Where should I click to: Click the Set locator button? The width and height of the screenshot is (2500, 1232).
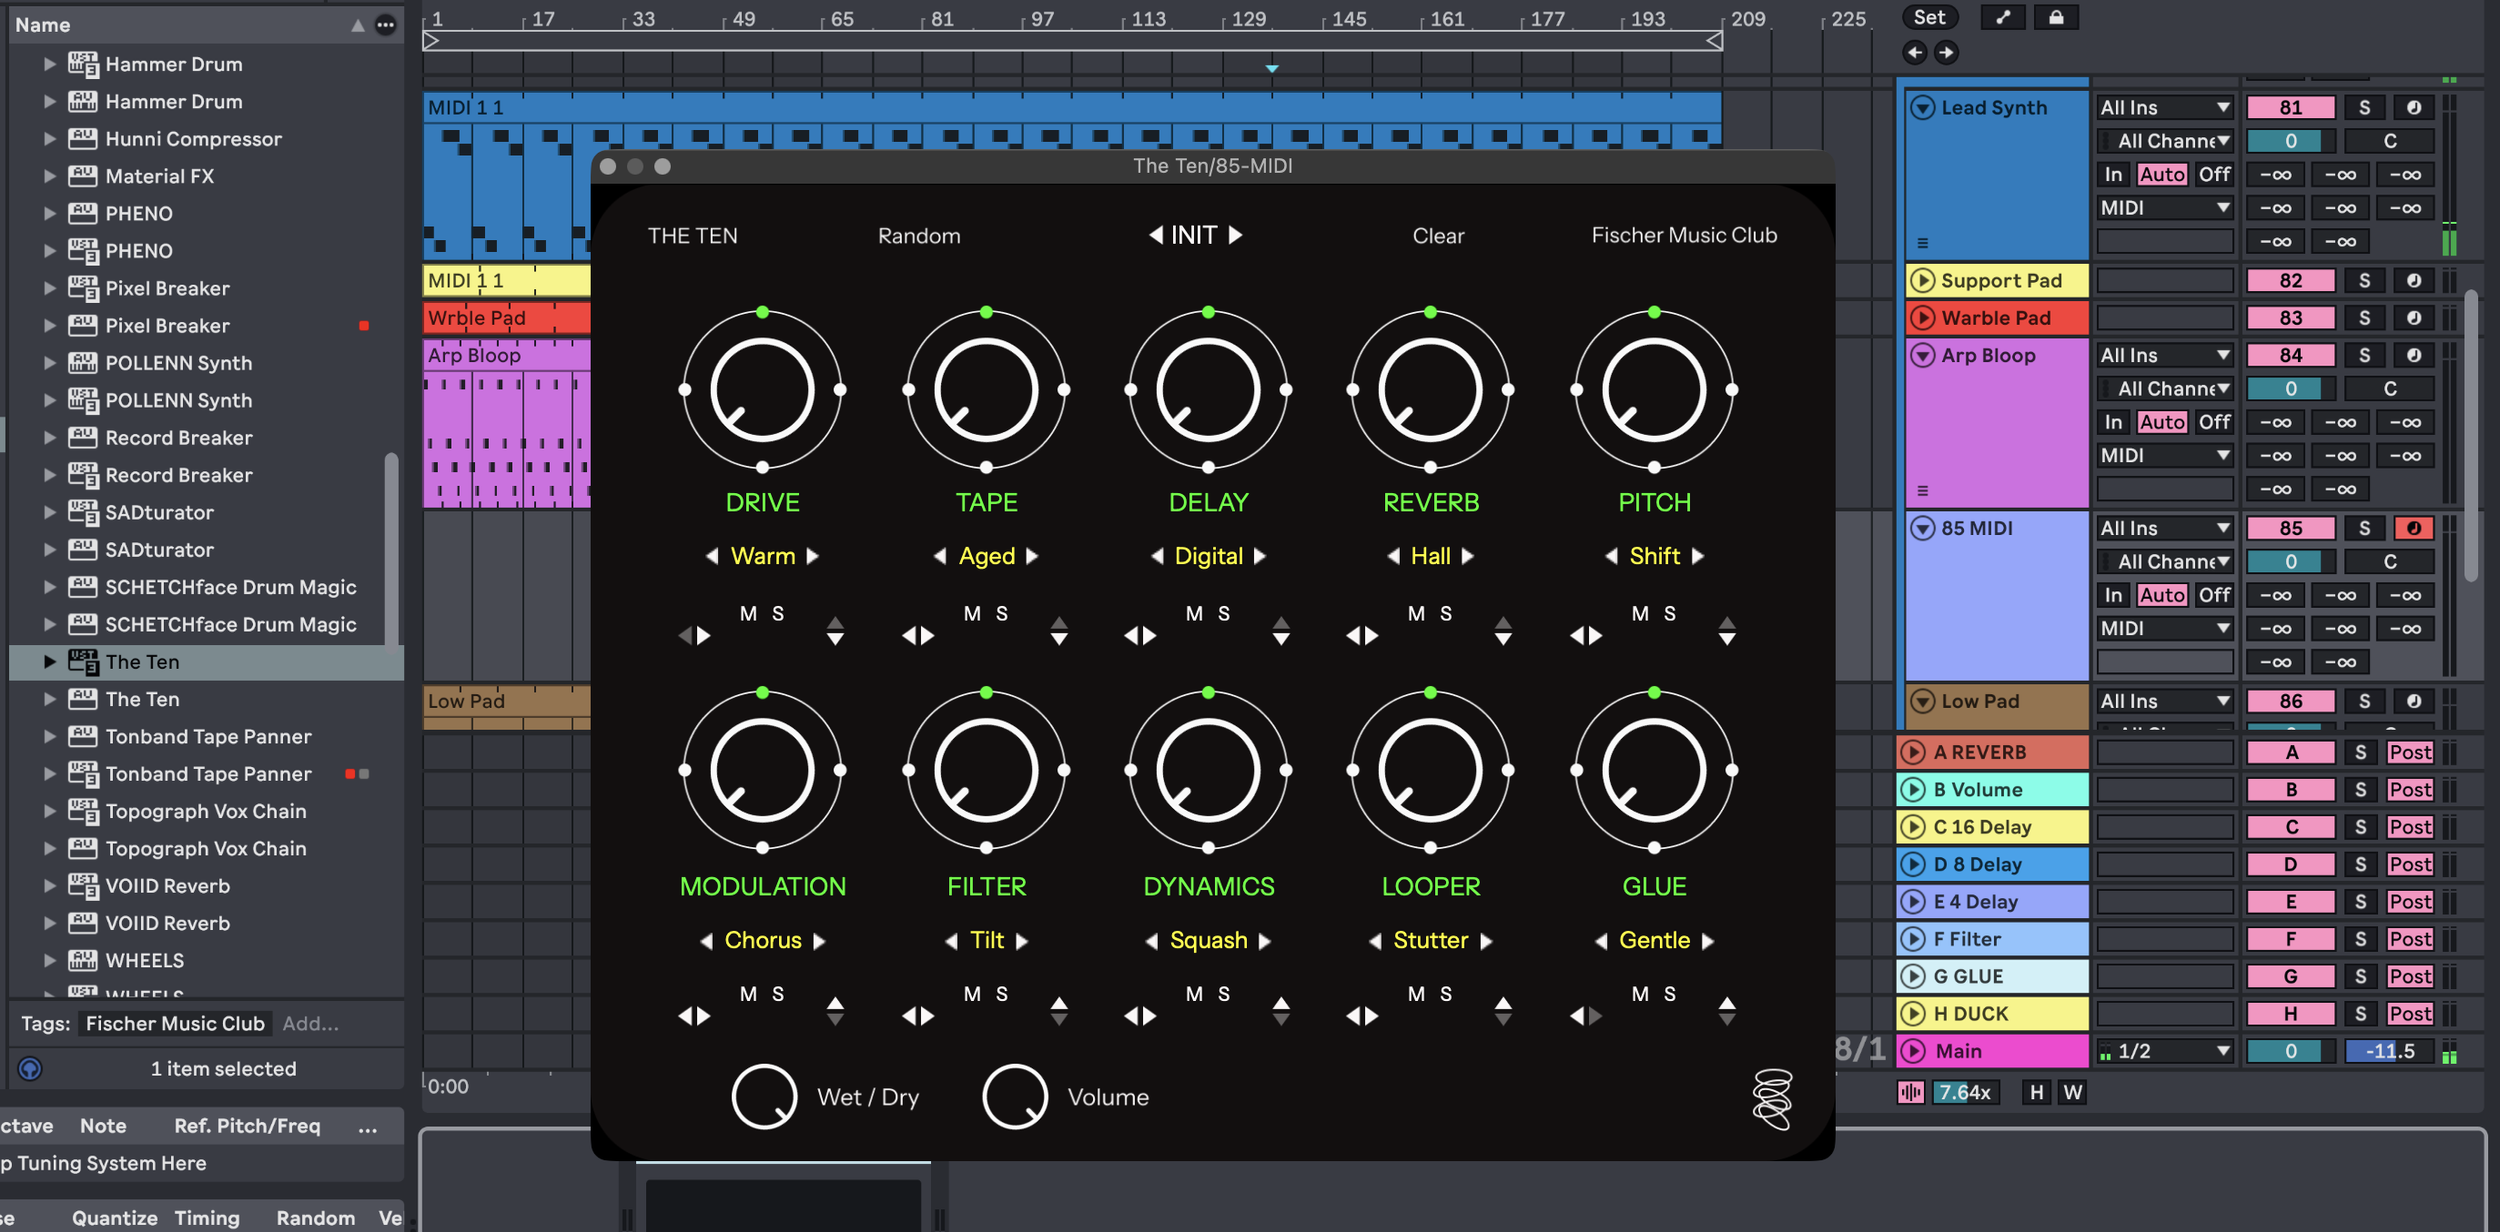click(x=1929, y=17)
